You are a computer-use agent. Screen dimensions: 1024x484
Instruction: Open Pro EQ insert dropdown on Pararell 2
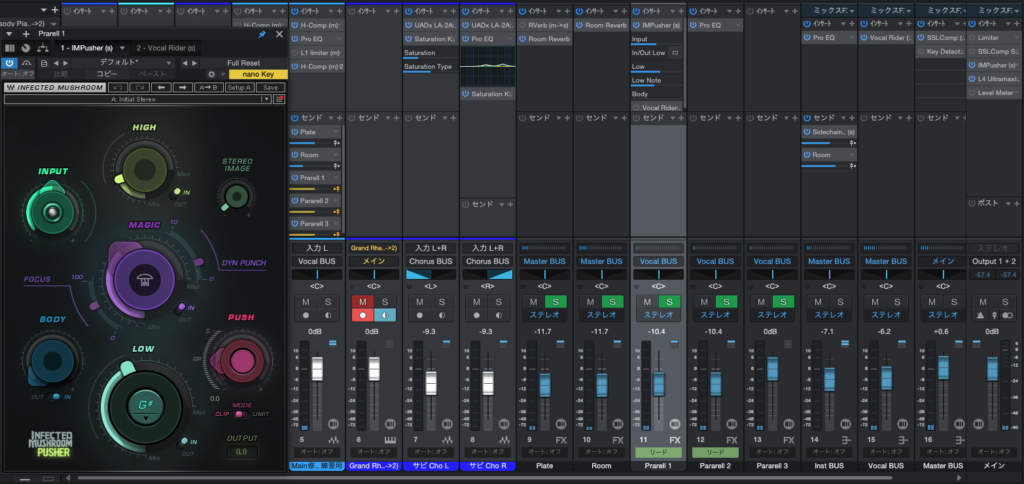click(x=737, y=25)
